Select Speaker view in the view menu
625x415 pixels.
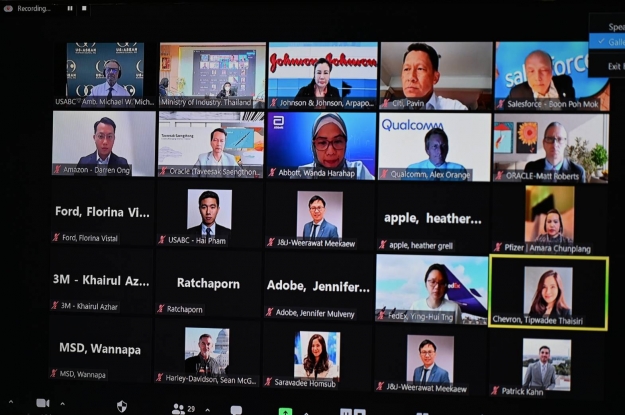coord(607,27)
